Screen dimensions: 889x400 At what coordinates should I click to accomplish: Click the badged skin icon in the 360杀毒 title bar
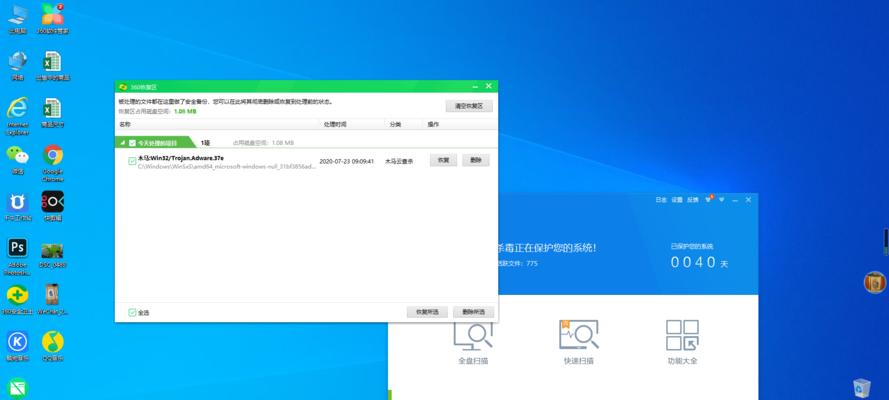pyautogui.click(x=709, y=199)
